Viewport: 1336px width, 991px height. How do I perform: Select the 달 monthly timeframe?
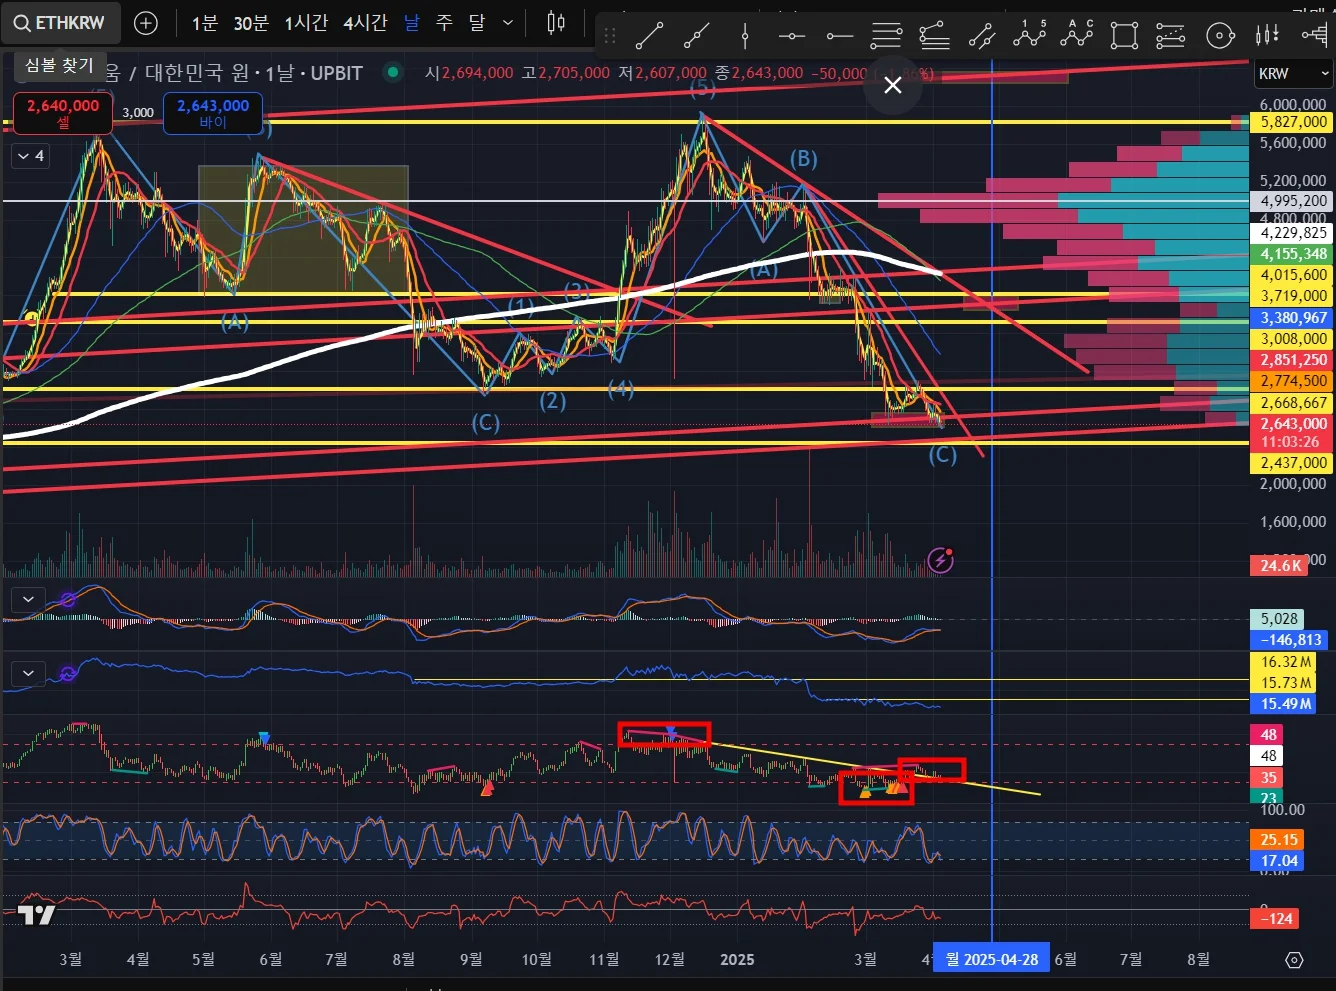click(x=477, y=22)
